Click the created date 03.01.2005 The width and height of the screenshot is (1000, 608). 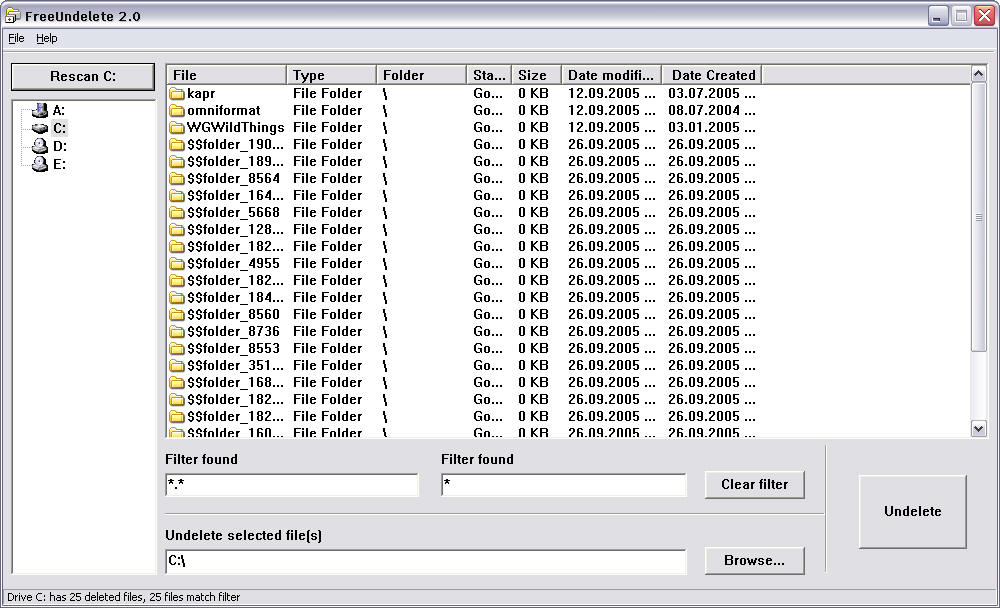click(704, 128)
